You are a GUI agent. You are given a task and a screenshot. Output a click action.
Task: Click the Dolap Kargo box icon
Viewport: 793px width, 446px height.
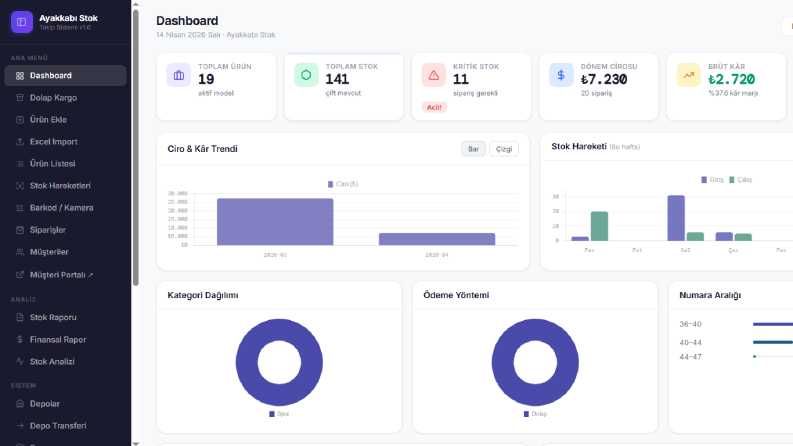tap(20, 98)
